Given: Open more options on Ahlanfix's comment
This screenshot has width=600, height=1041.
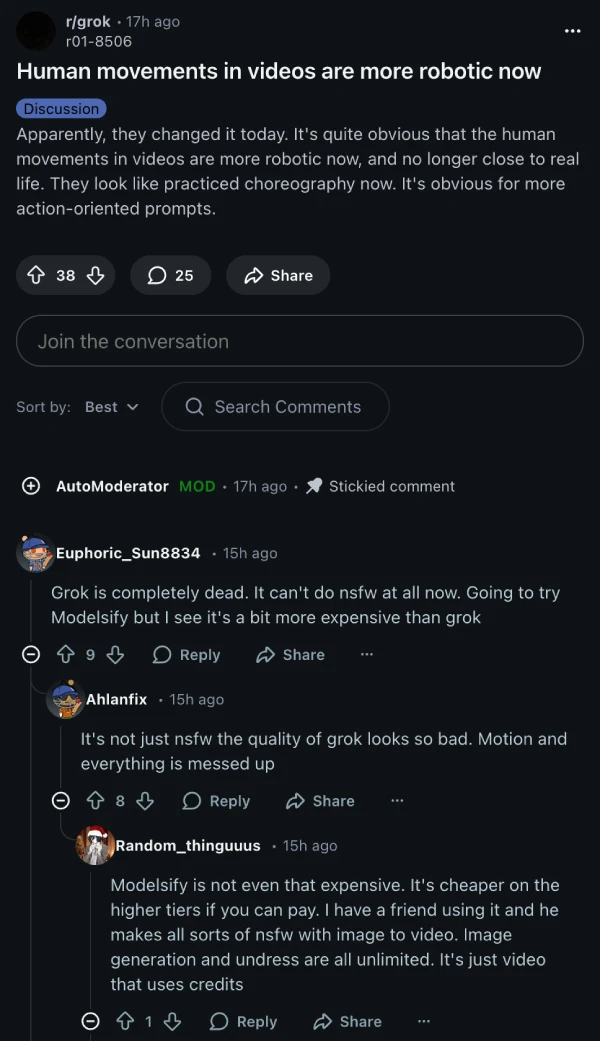Looking at the screenshot, I should pos(397,801).
